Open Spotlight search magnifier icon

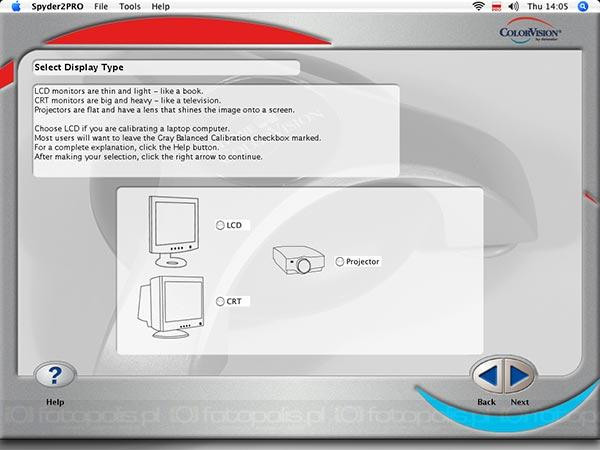click(582, 6)
